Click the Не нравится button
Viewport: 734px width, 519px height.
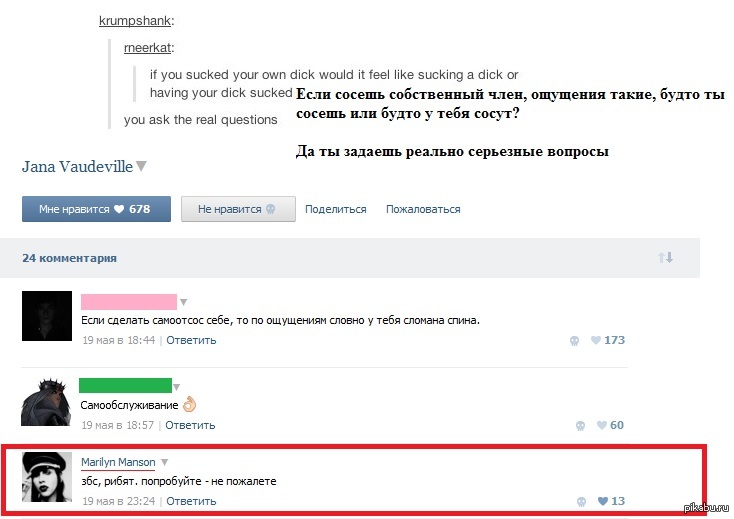(x=238, y=209)
